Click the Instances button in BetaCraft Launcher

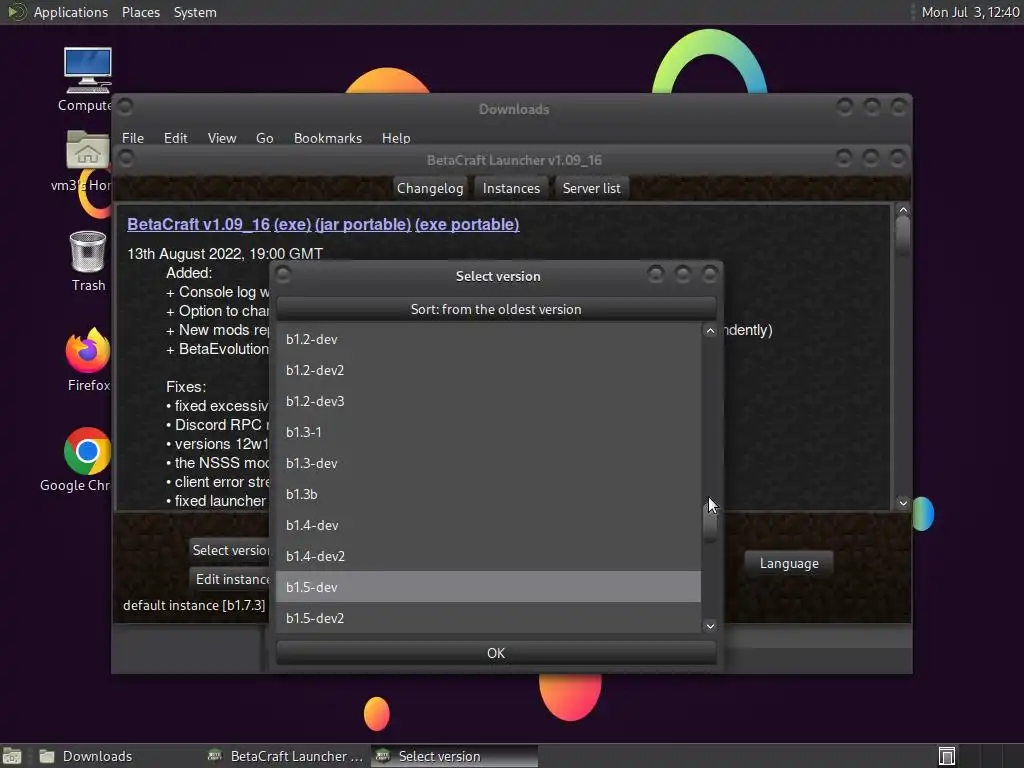tap(511, 188)
